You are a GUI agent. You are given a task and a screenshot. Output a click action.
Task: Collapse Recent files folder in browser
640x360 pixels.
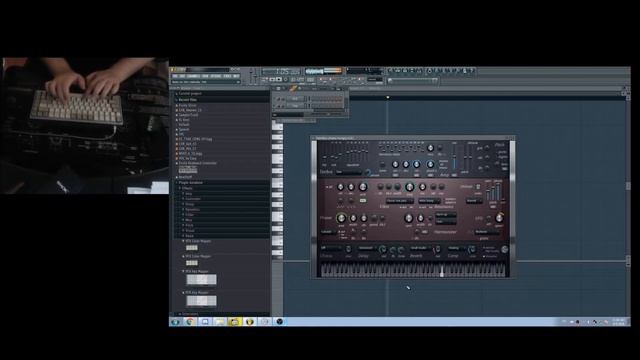pyautogui.click(x=188, y=100)
